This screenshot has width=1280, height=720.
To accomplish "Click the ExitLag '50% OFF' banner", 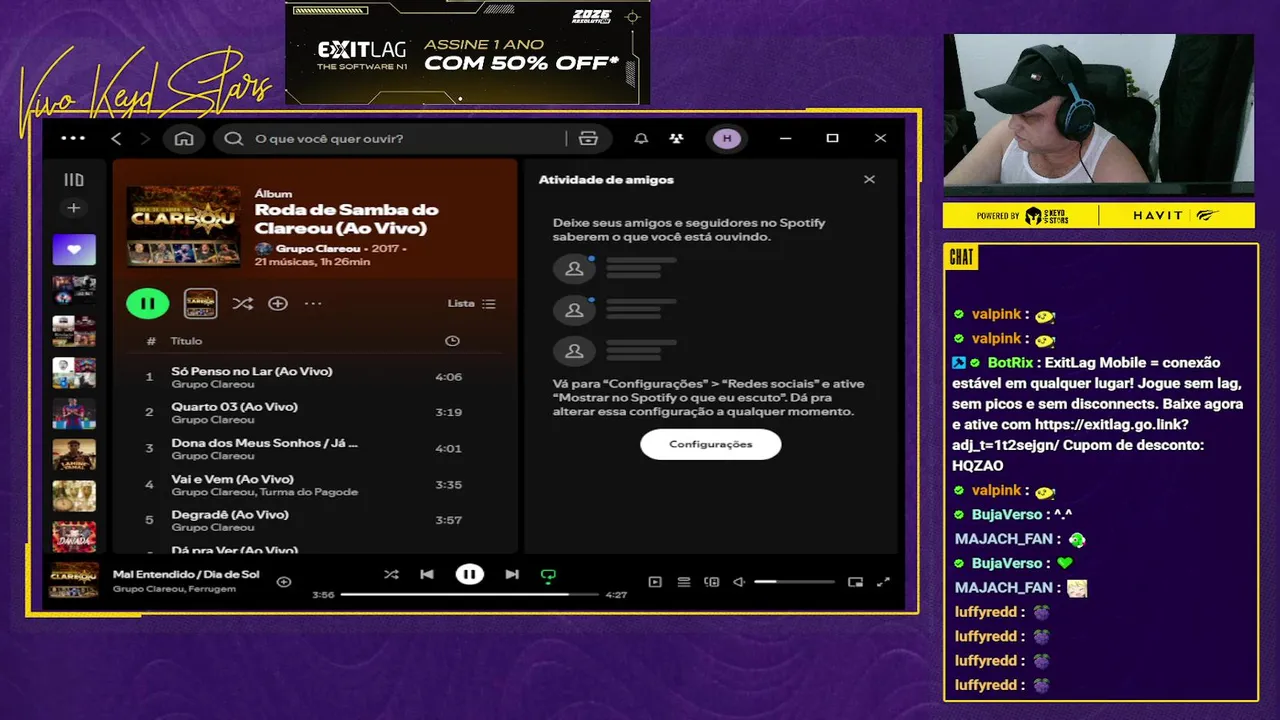I will 468,52.
